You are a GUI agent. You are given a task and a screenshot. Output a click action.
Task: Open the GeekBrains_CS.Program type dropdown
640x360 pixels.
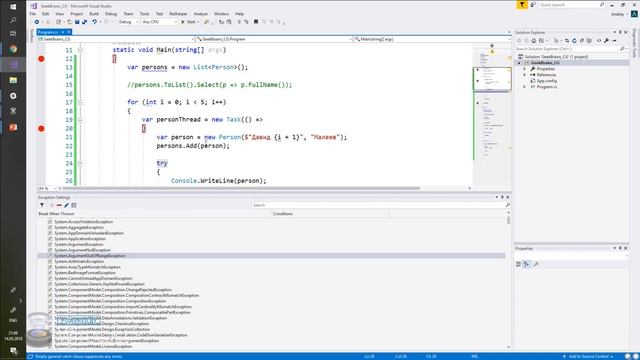coord(273,39)
